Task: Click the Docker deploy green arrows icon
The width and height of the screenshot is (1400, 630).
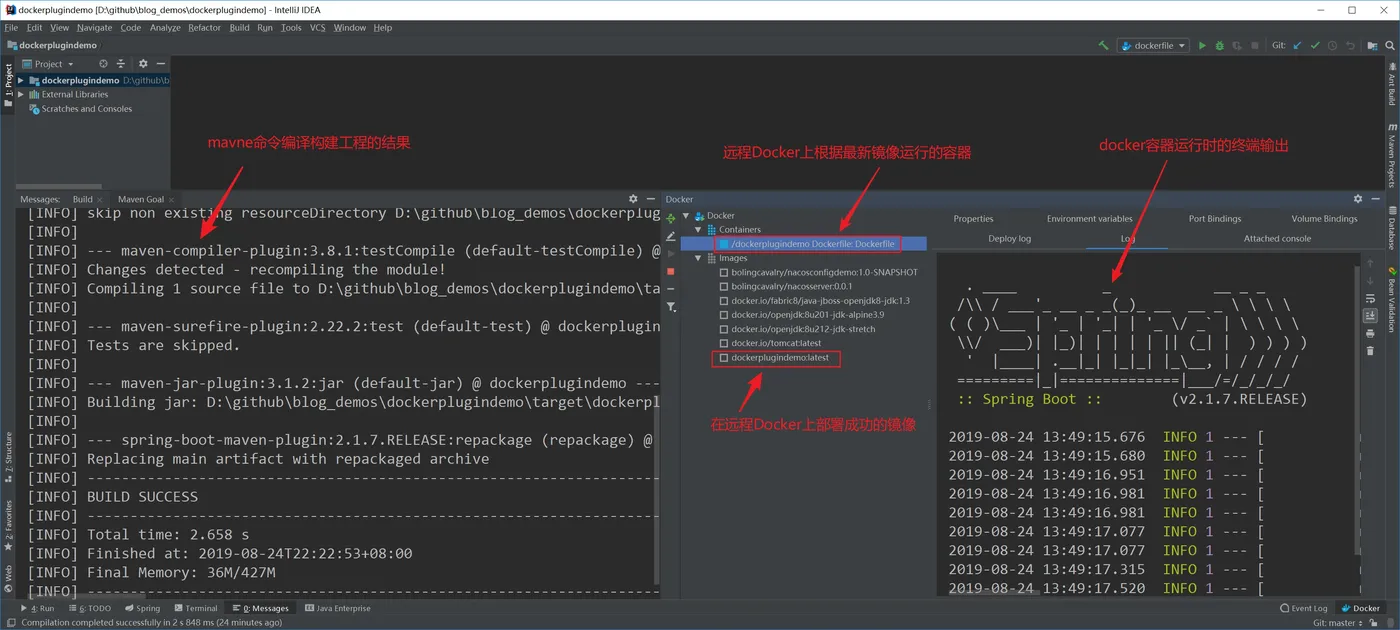Action: 671,218
